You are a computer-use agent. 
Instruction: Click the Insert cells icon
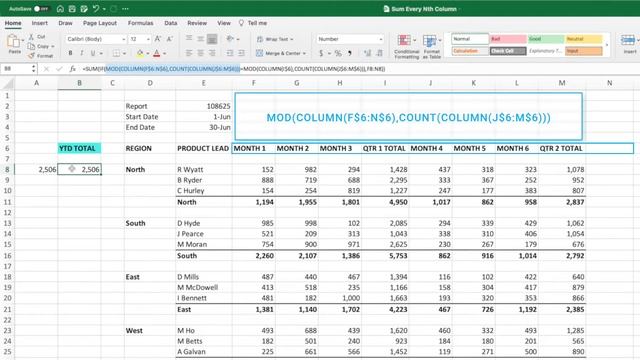(x=628, y=40)
